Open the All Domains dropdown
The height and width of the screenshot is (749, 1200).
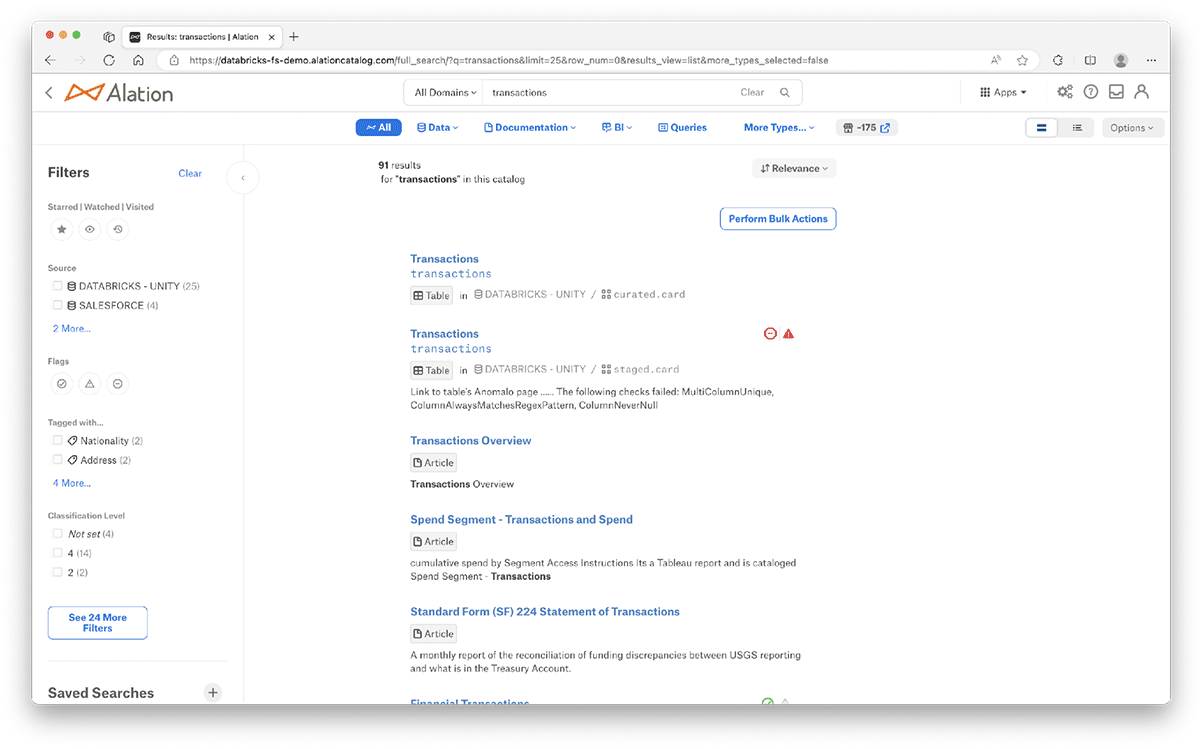click(445, 92)
